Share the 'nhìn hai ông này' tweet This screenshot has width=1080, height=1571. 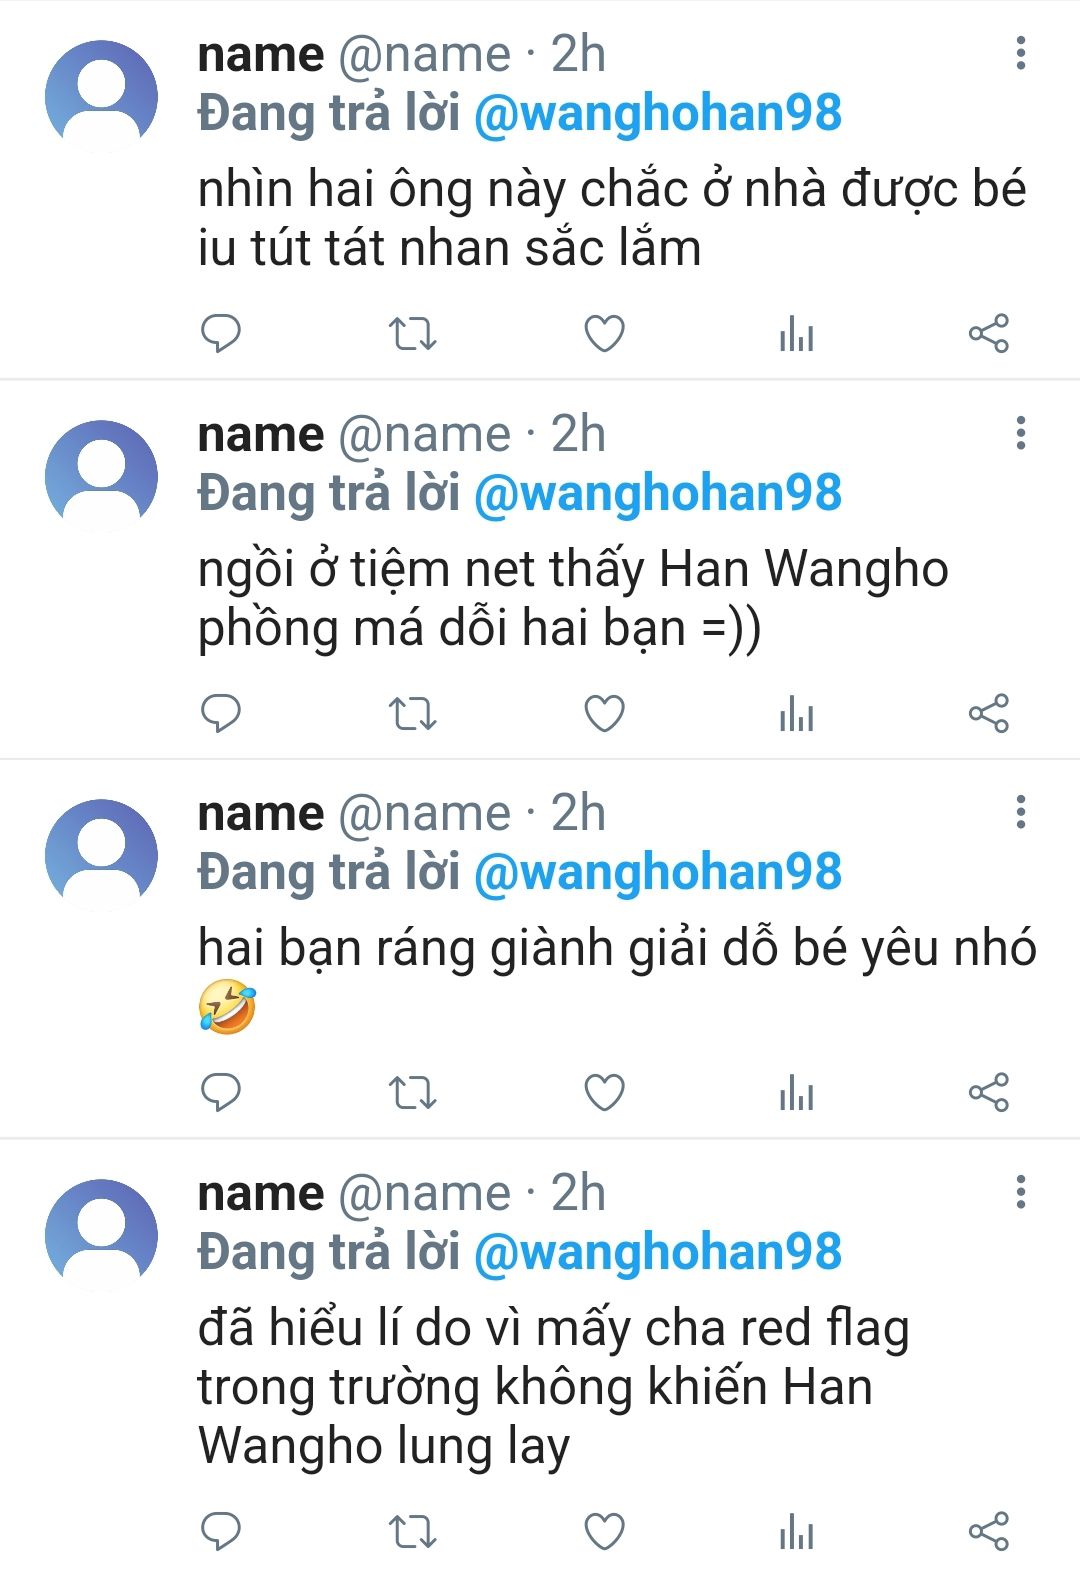coord(989,333)
